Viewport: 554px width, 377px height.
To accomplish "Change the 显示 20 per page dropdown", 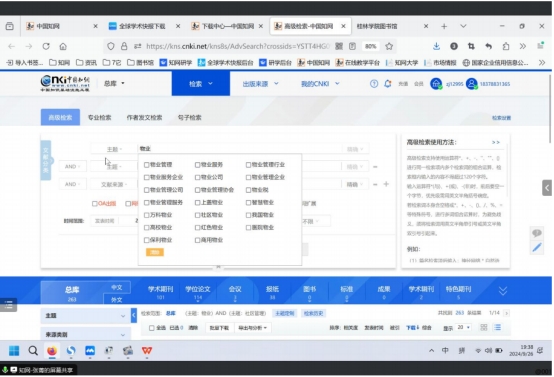I will coord(463,328).
